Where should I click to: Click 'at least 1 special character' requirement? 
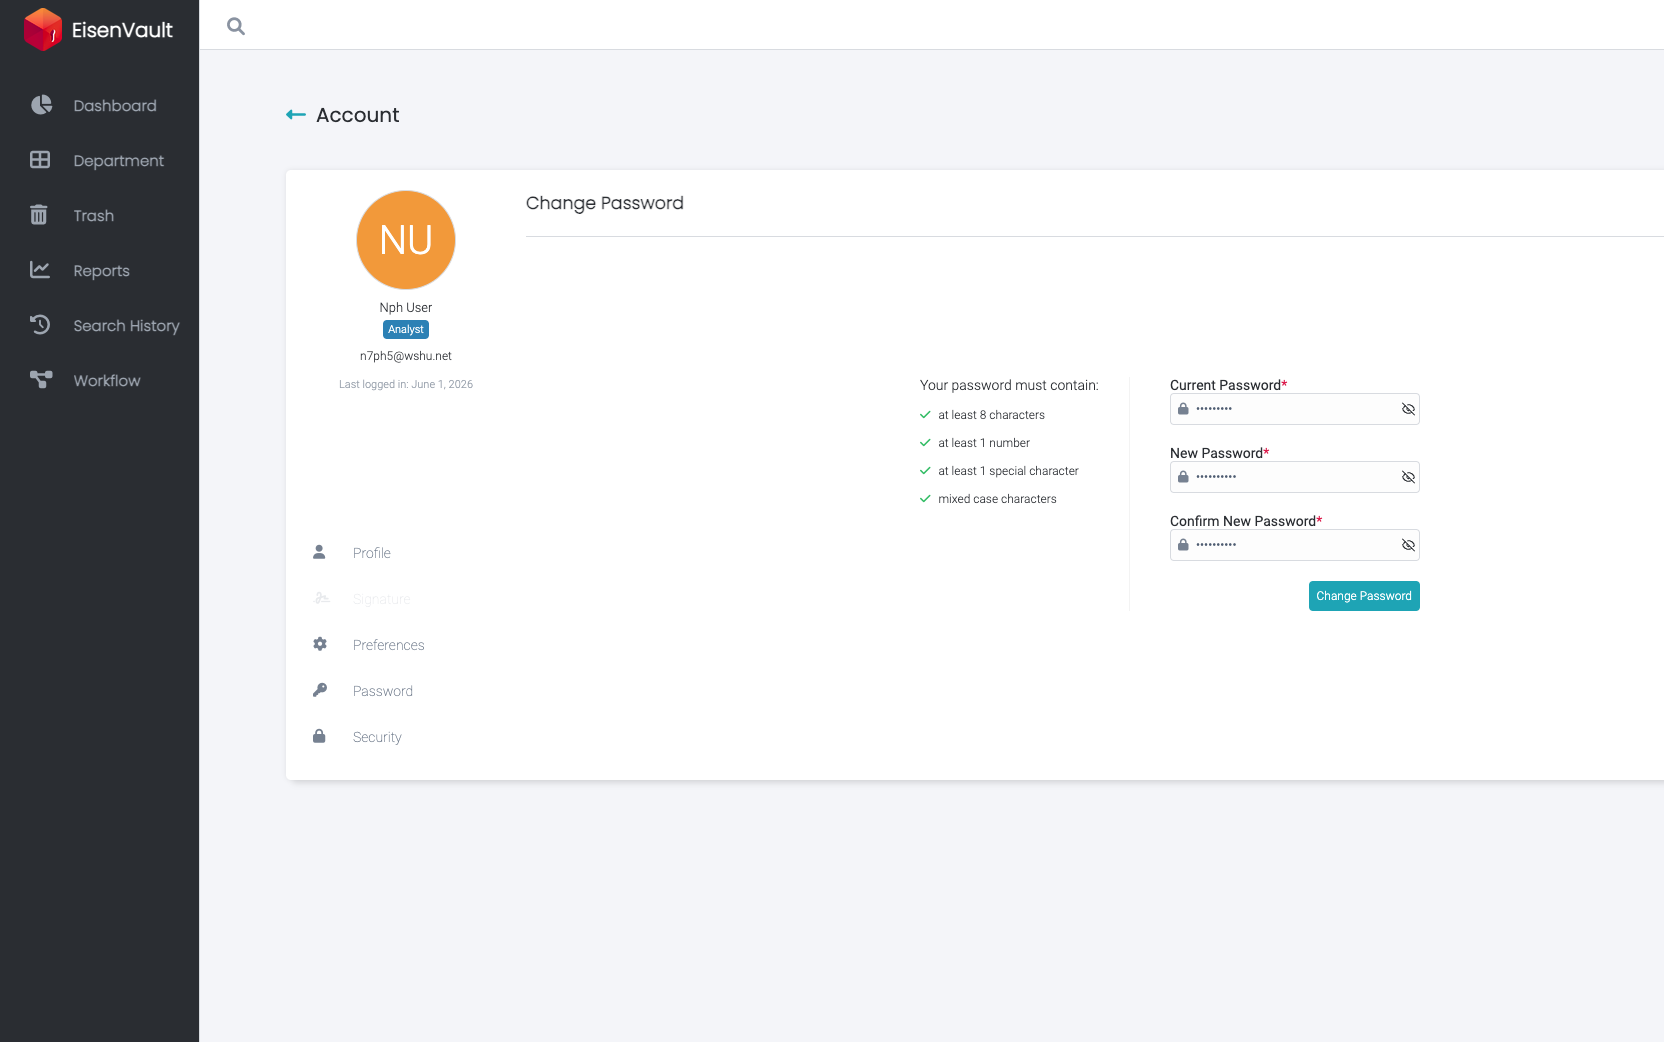pyautogui.click(x=1008, y=471)
